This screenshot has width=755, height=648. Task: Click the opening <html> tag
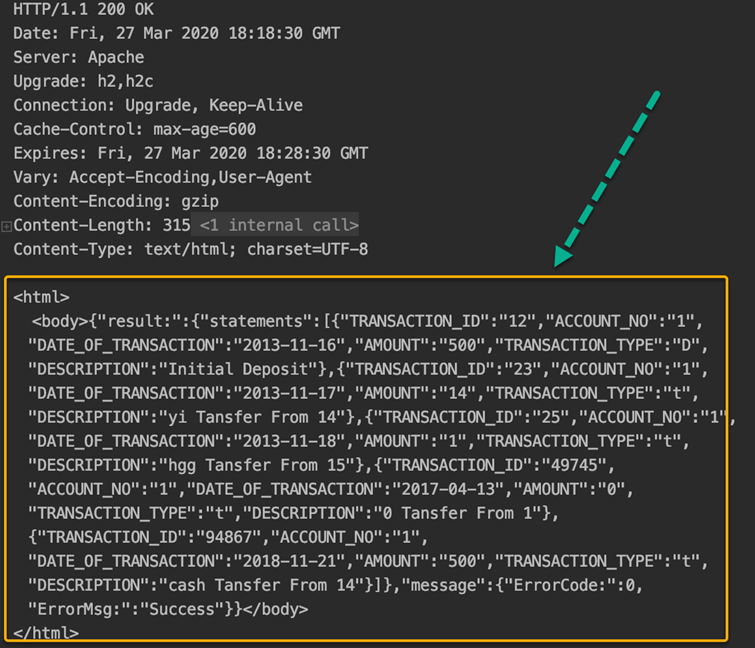pyautogui.click(x=42, y=297)
